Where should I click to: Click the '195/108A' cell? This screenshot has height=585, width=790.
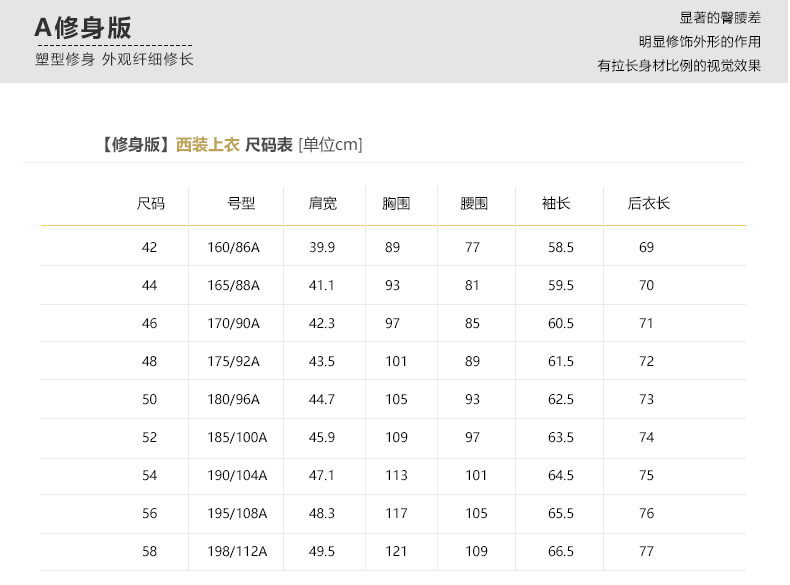(x=237, y=513)
